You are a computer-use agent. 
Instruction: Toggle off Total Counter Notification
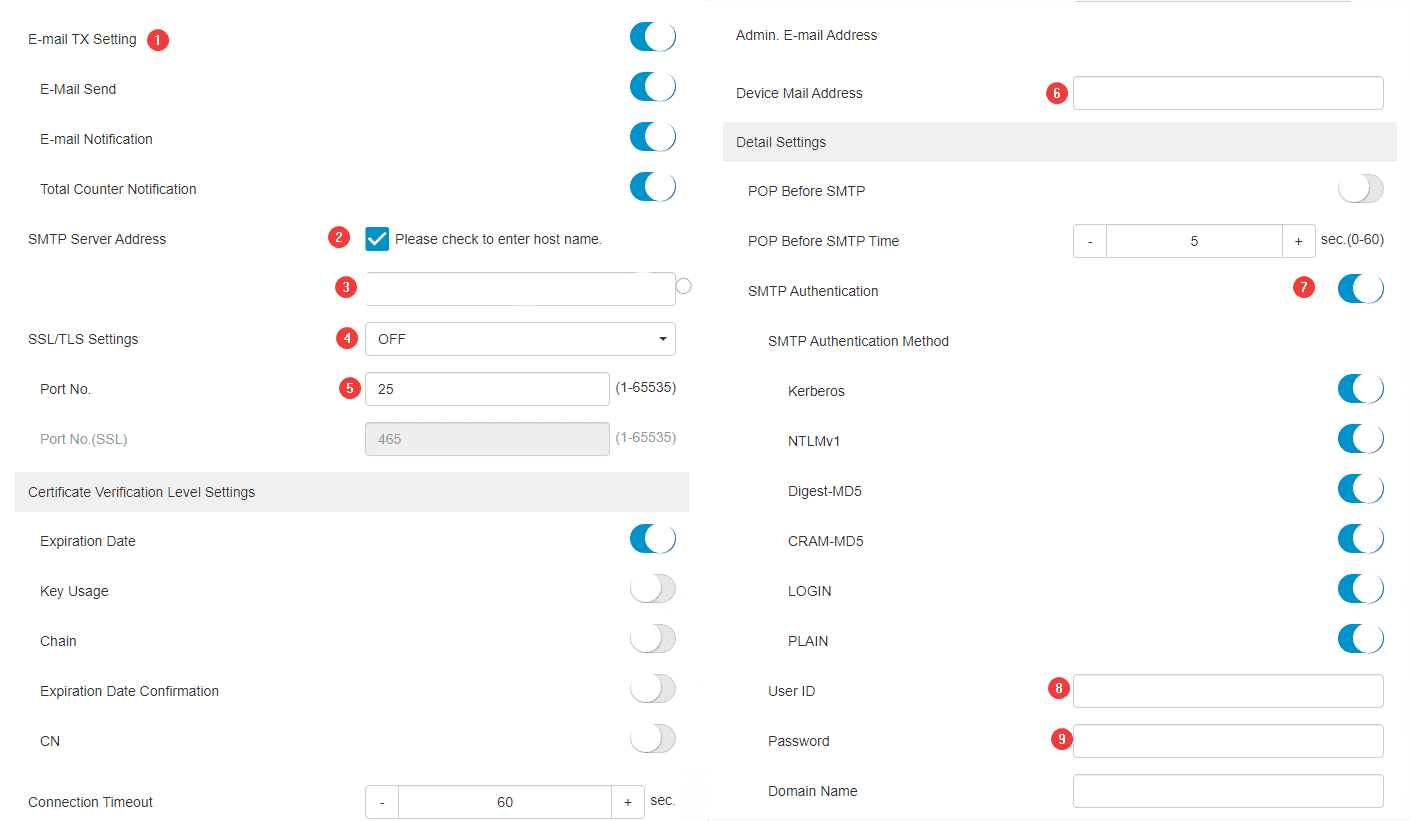pyautogui.click(x=652, y=186)
